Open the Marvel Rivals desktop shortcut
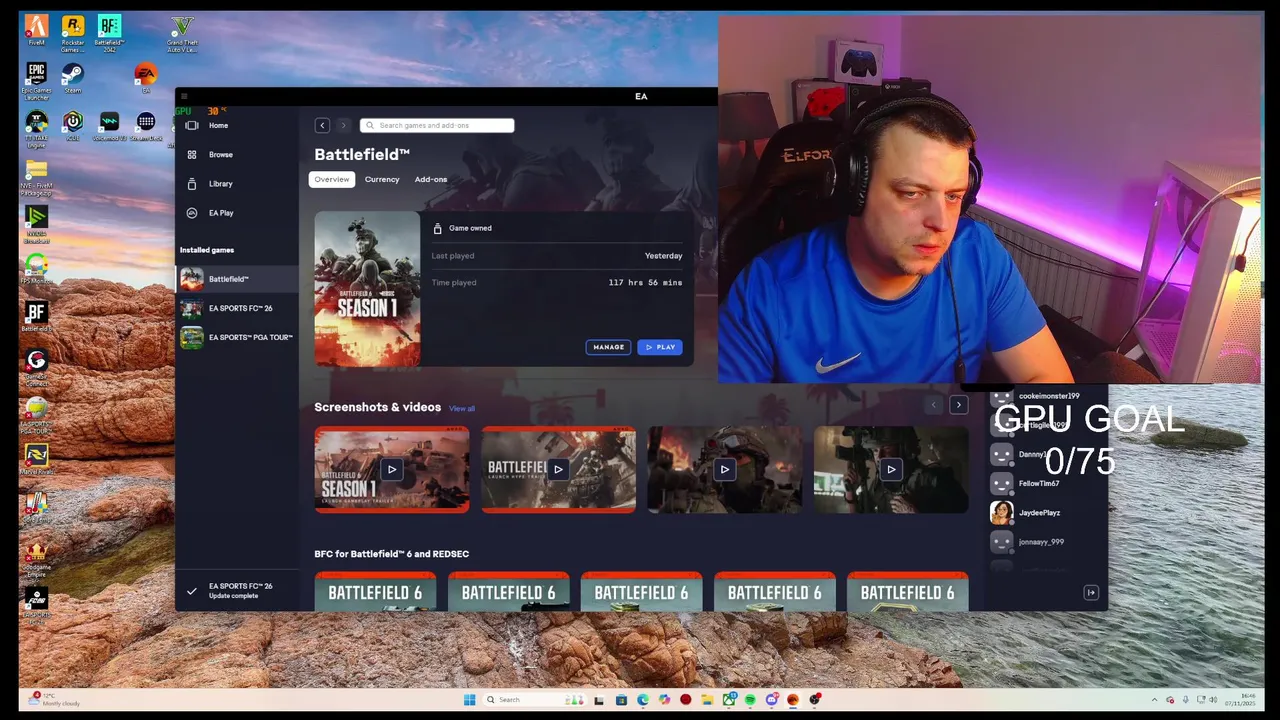1280x720 pixels. click(x=36, y=461)
